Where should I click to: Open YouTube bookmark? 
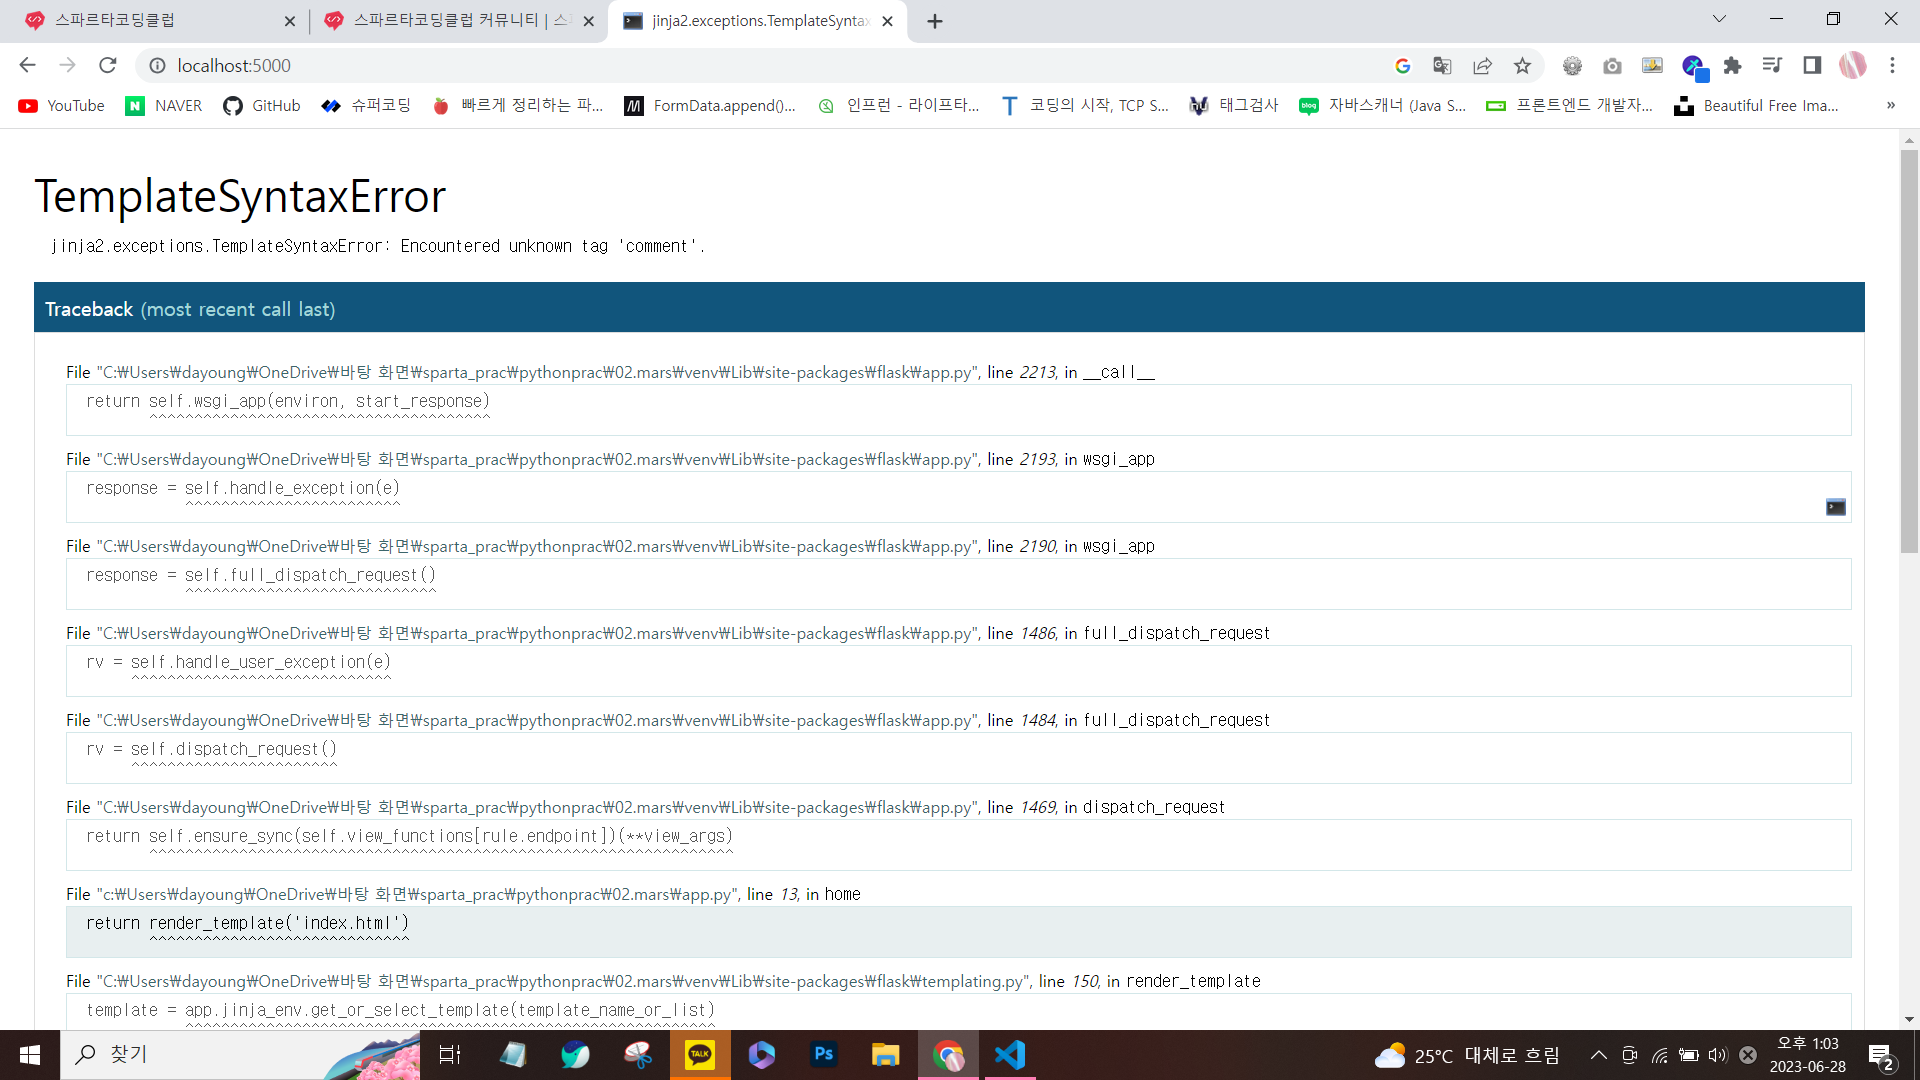(61, 106)
